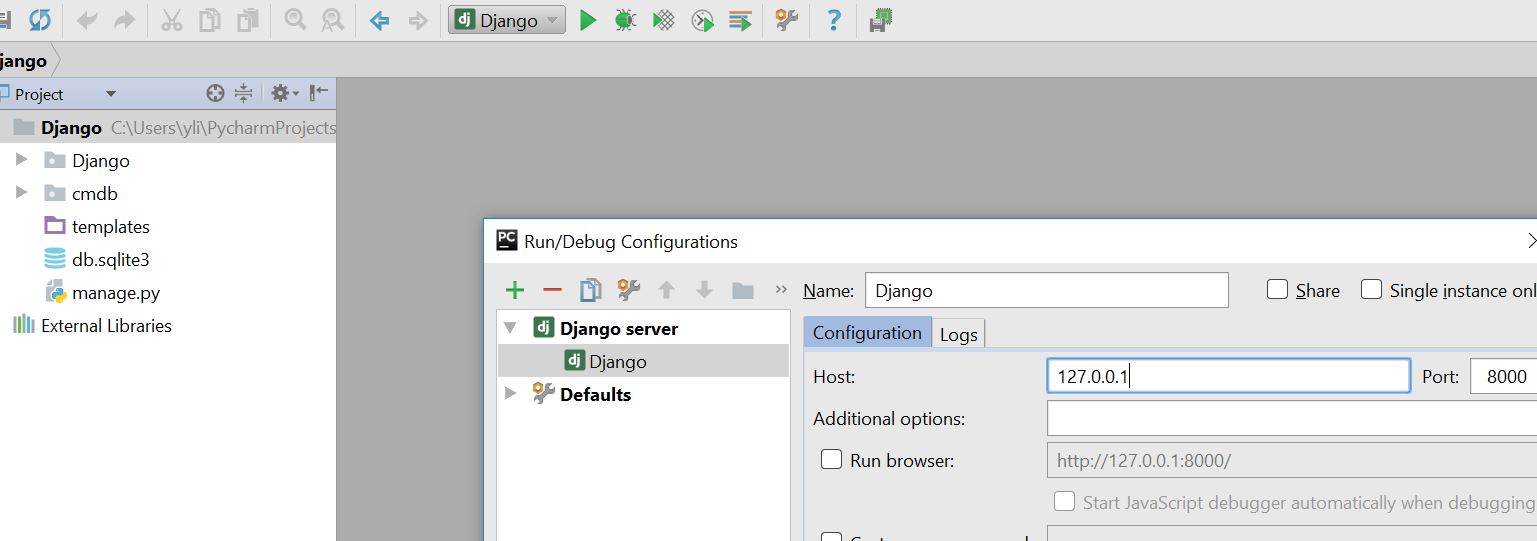The height and width of the screenshot is (541, 1537).
Task: Edit defaults wrench icon in dialog
Action: pos(628,291)
